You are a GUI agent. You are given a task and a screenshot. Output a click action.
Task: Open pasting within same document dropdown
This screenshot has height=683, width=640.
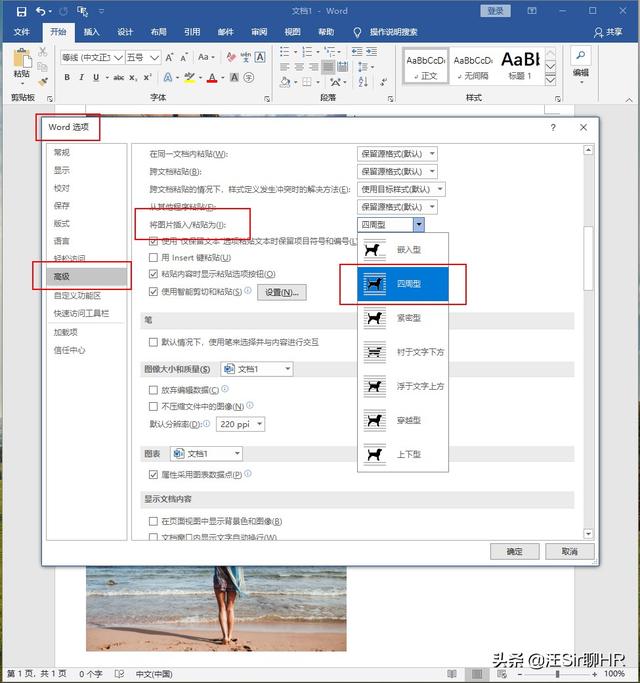click(x=397, y=154)
